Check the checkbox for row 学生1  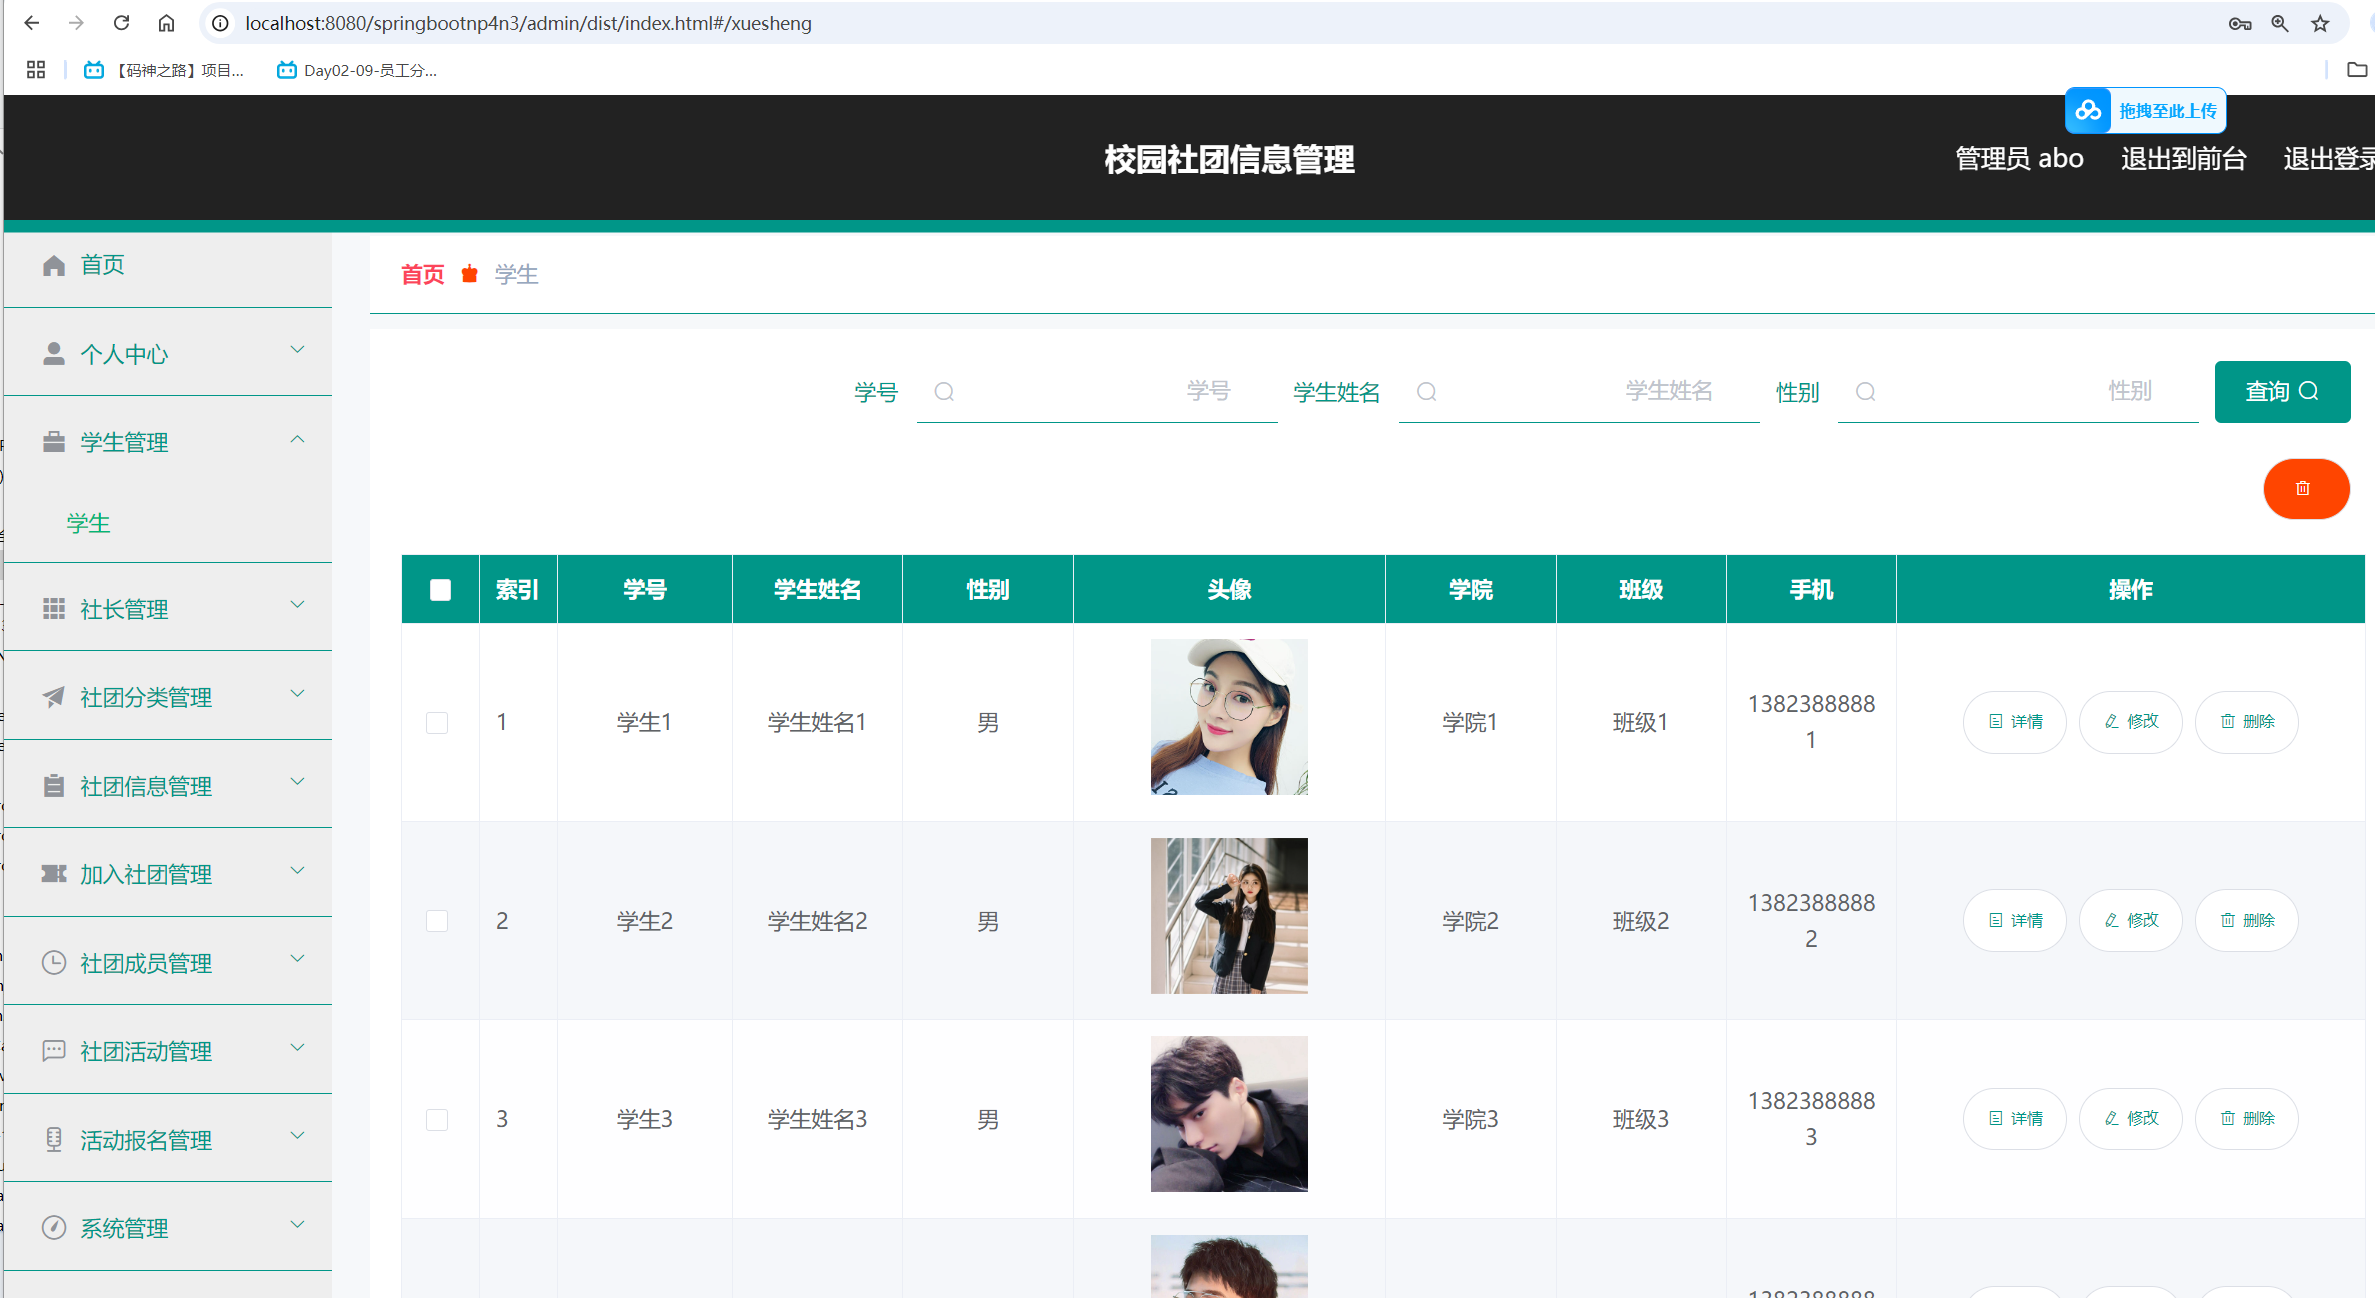(x=437, y=722)
